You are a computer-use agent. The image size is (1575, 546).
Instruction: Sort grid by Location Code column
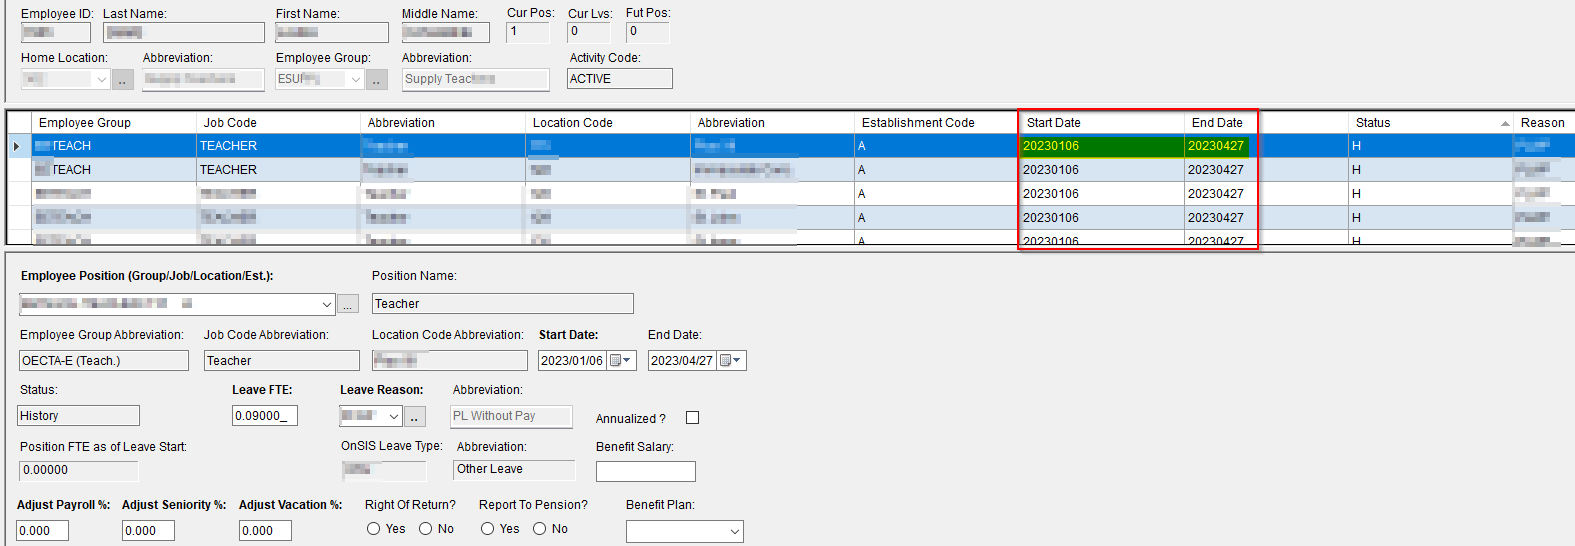(x=608, y=123)
